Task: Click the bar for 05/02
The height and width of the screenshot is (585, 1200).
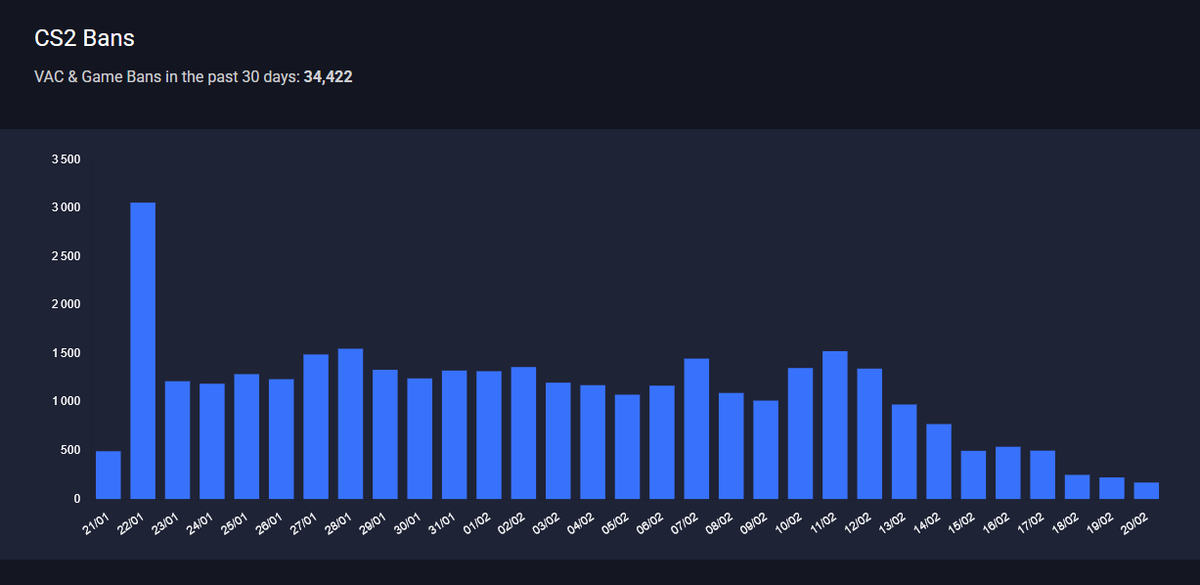Action: [x=627, y=447]
